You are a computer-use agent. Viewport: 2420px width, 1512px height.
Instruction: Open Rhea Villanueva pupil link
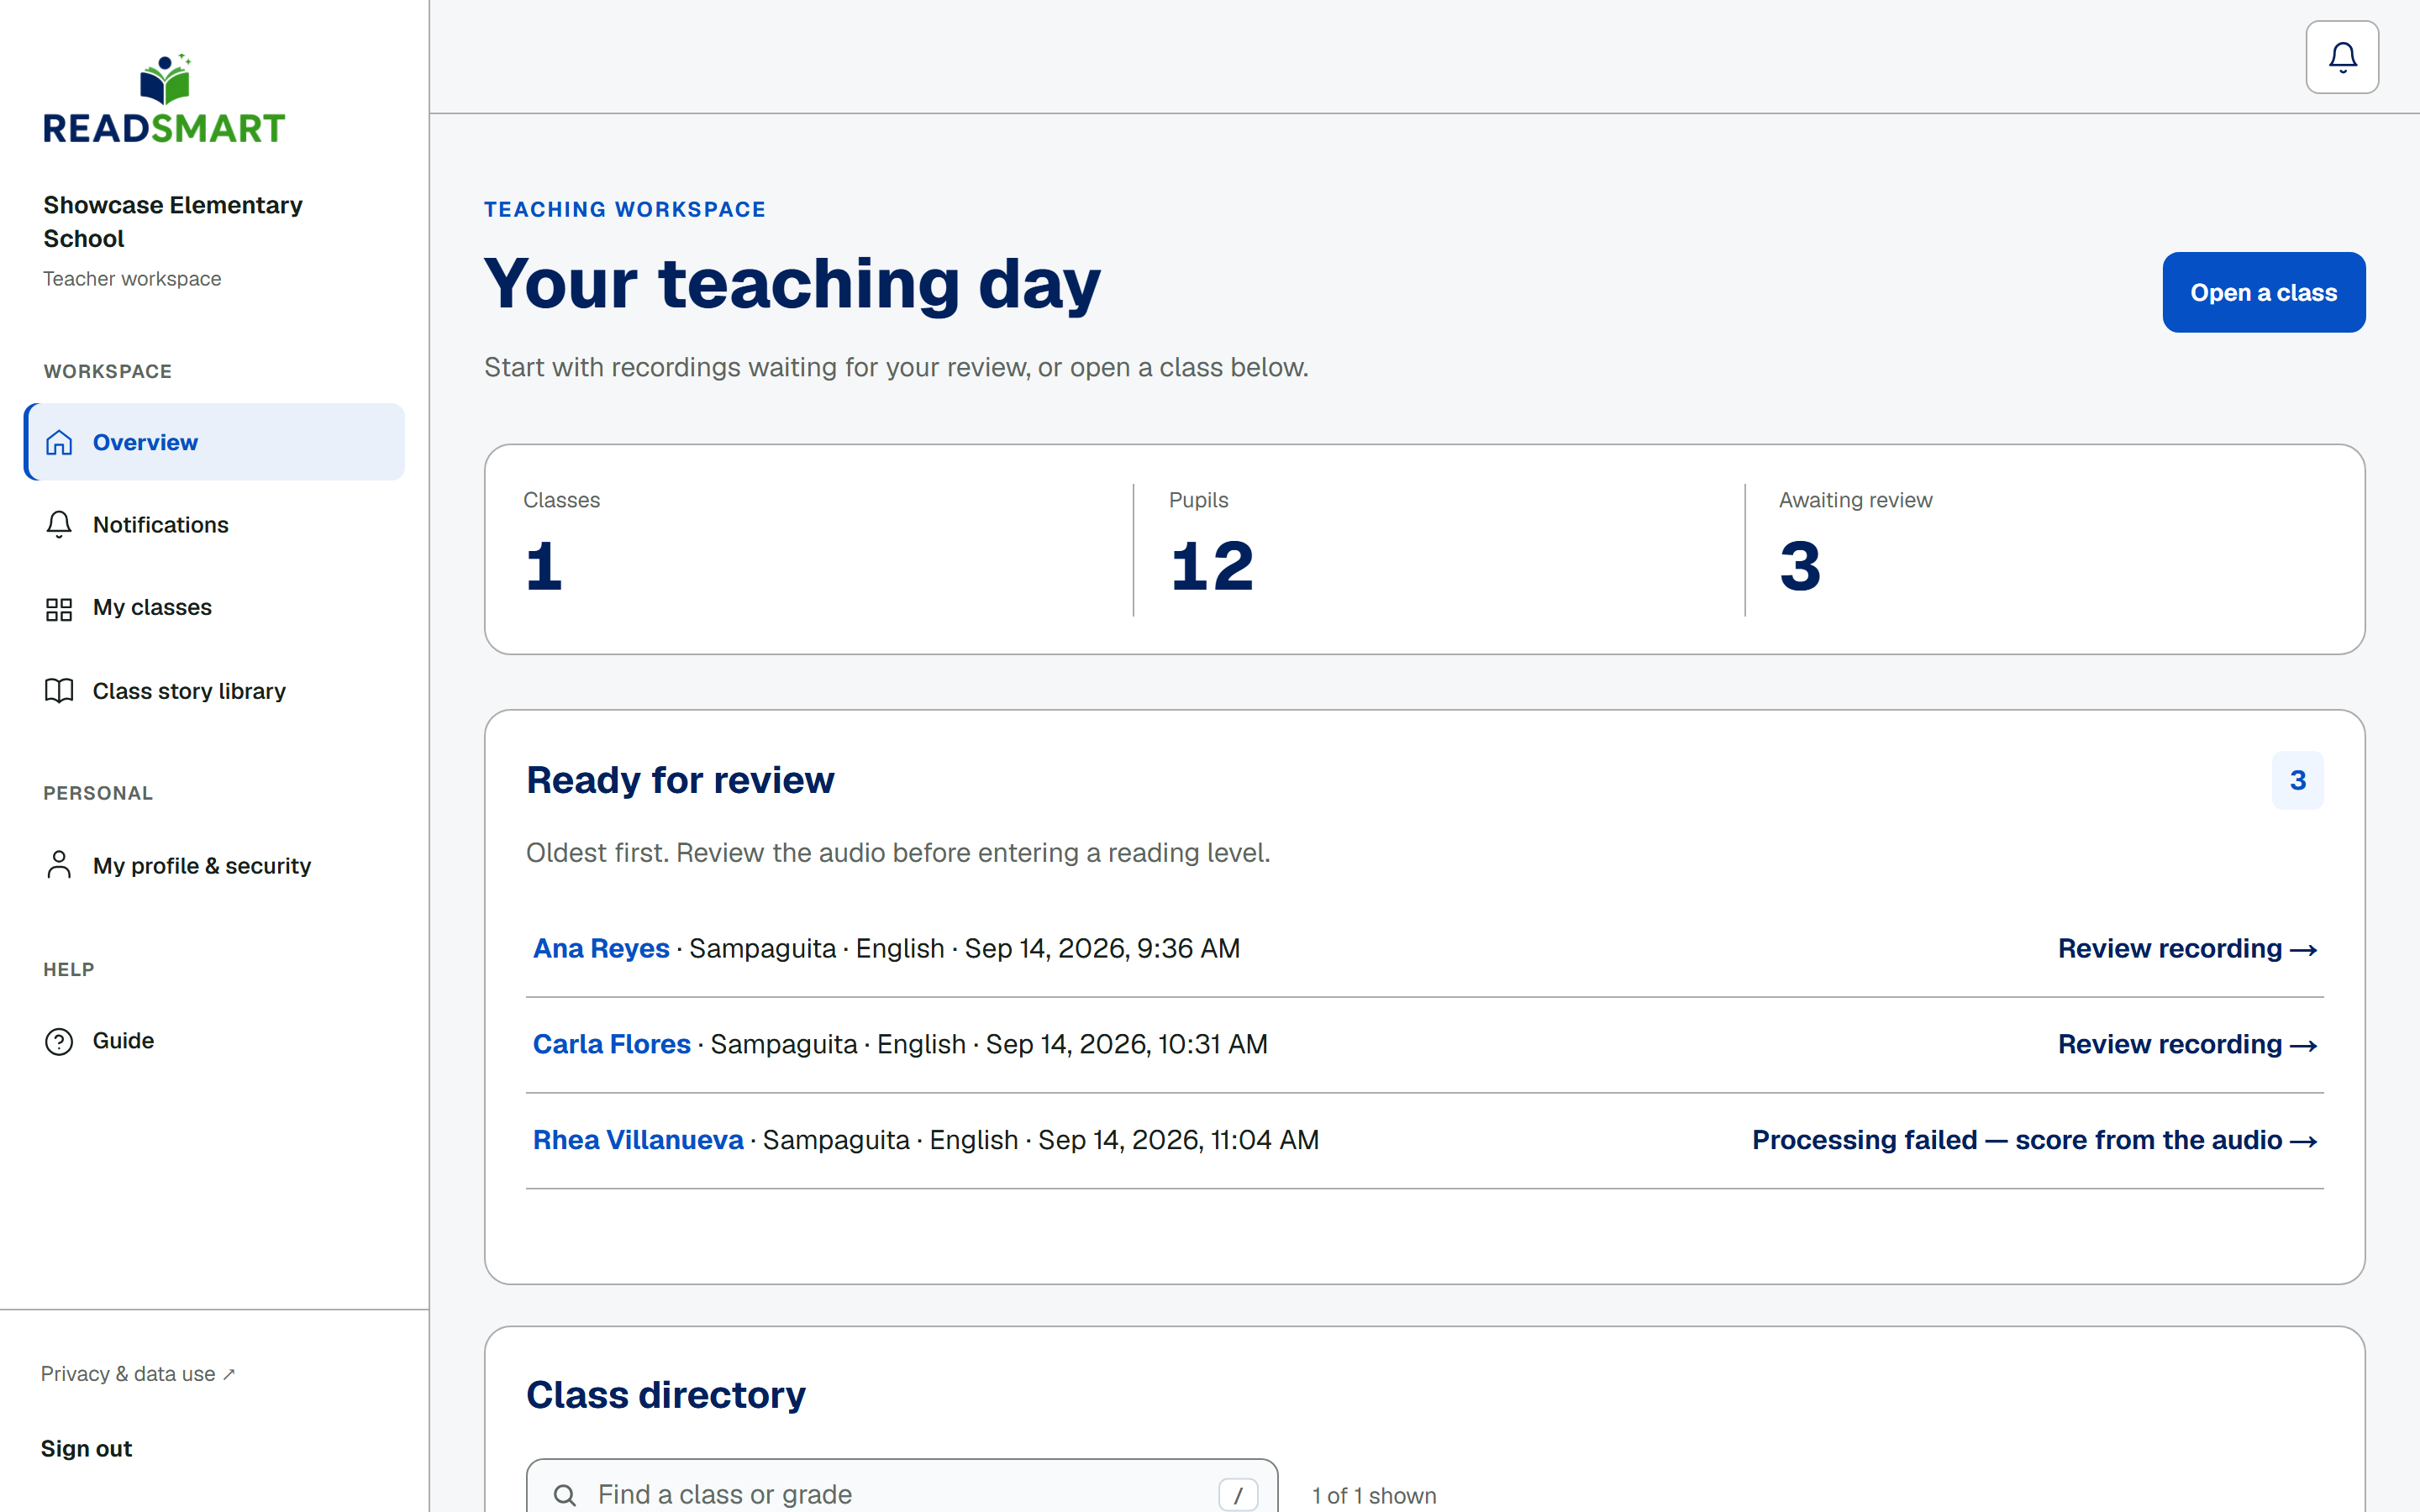pyautogui.click(x=638, y=1140)
